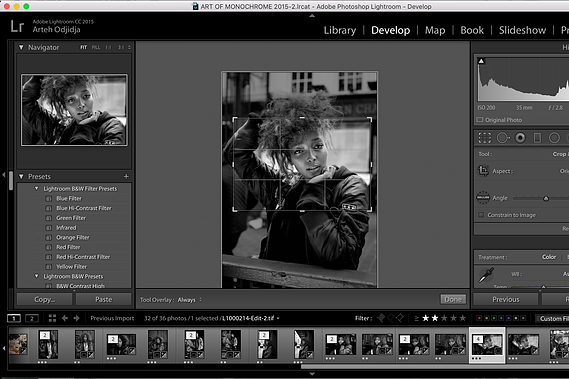Select the Spot Removal tool
This screenshot has height=379, width=569.
coord(503,138)
